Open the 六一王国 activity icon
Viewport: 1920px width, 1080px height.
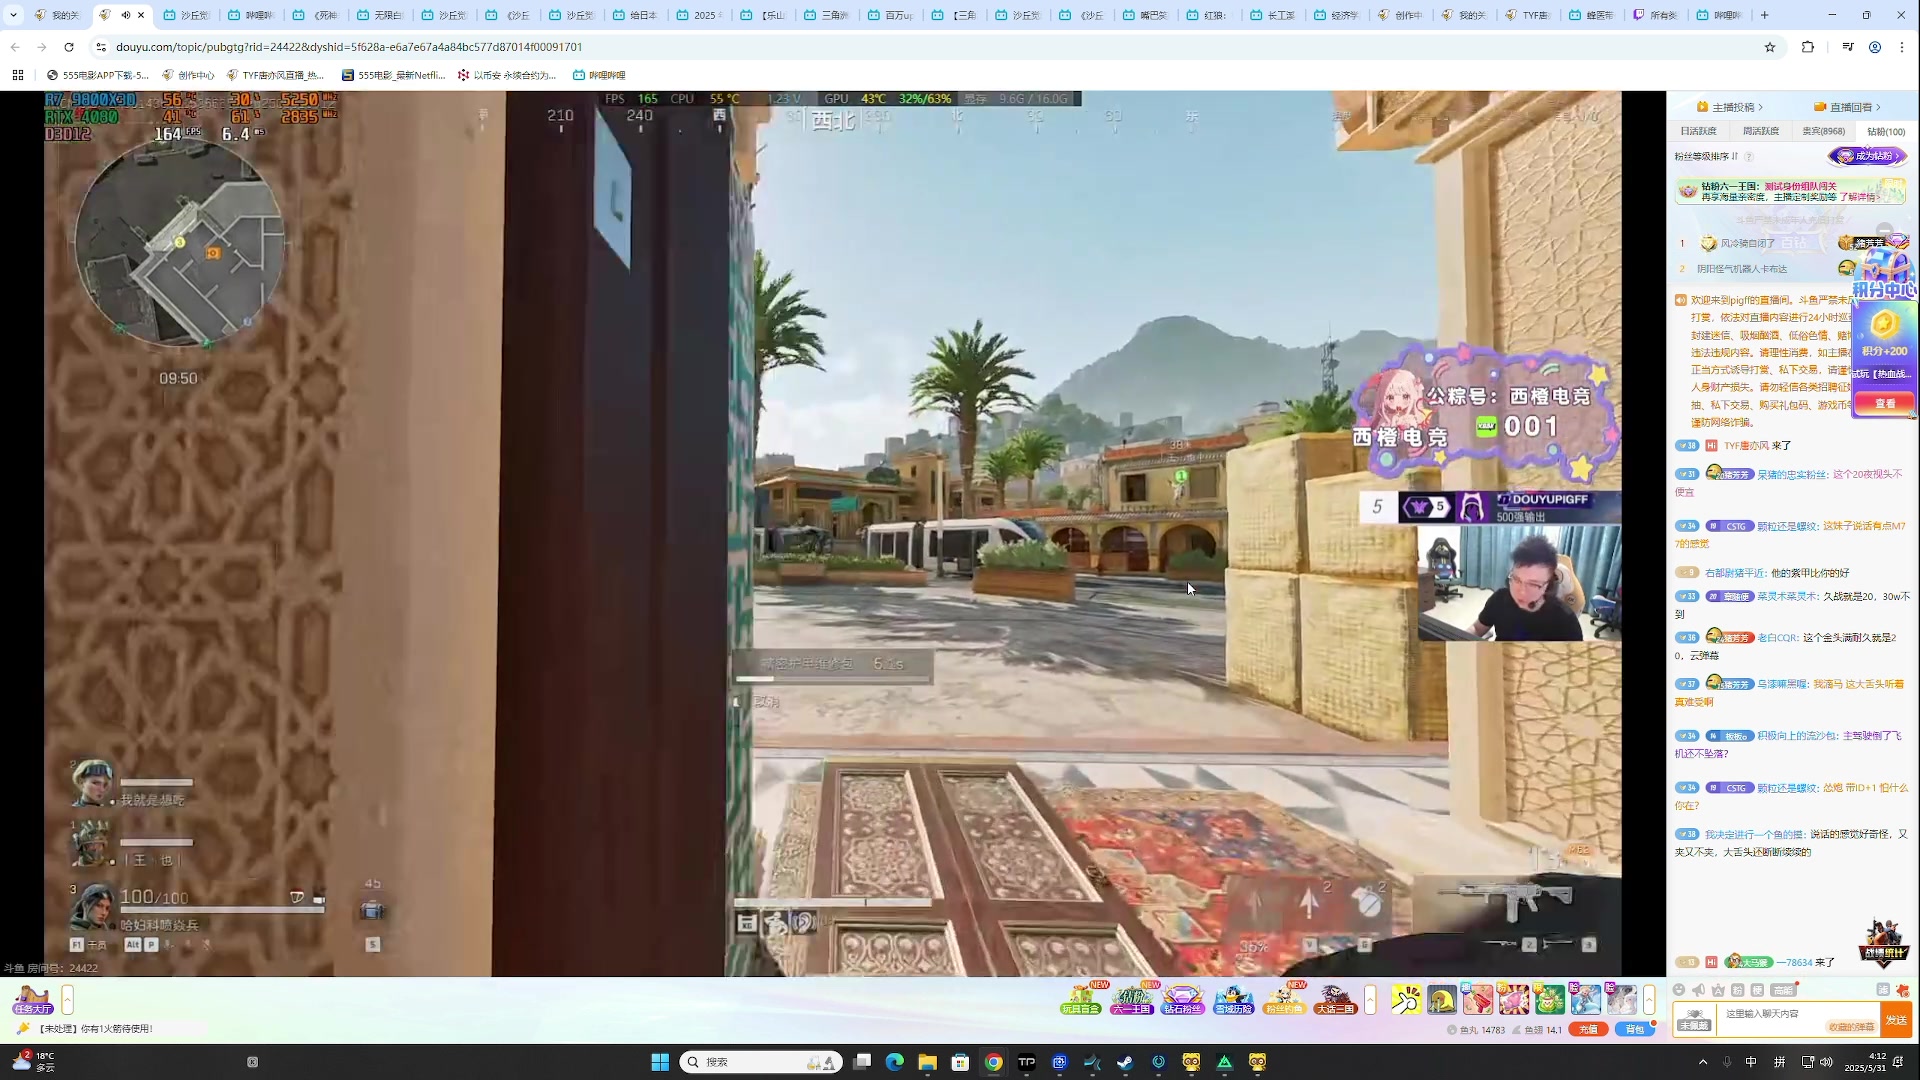pos(1132,999)
